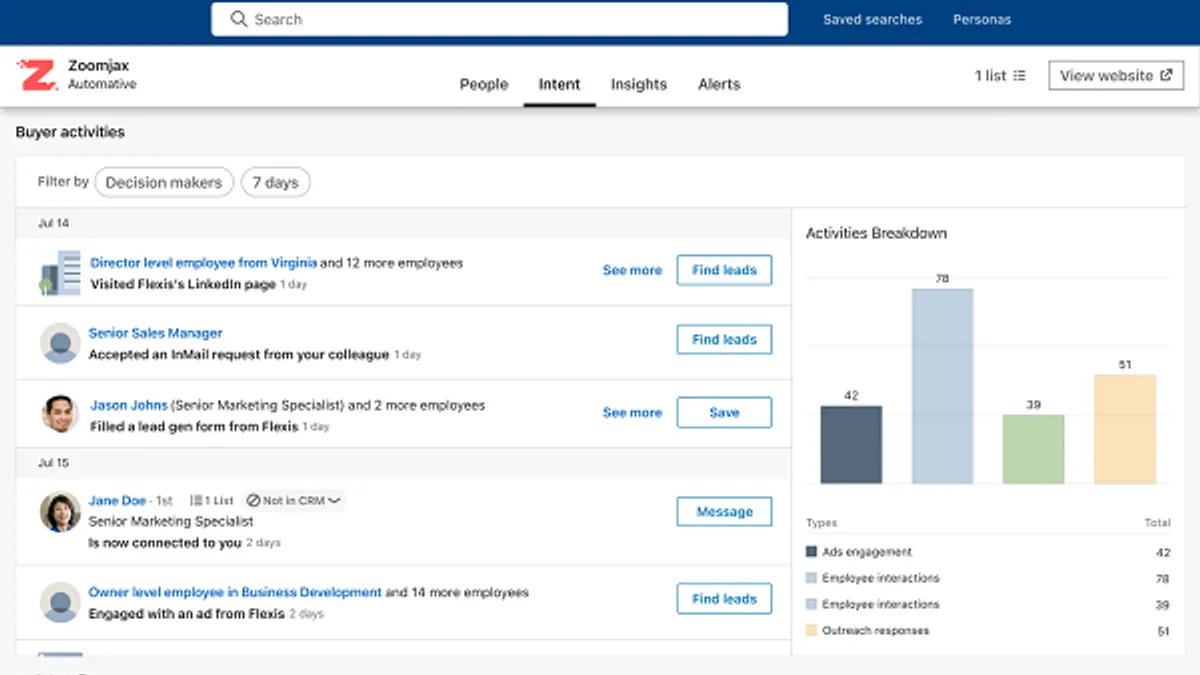Click 'Accepted an InMail request from your colleague'
Image resolution: width=1200 pixels, height=675 pixels.
coord(238,354)
